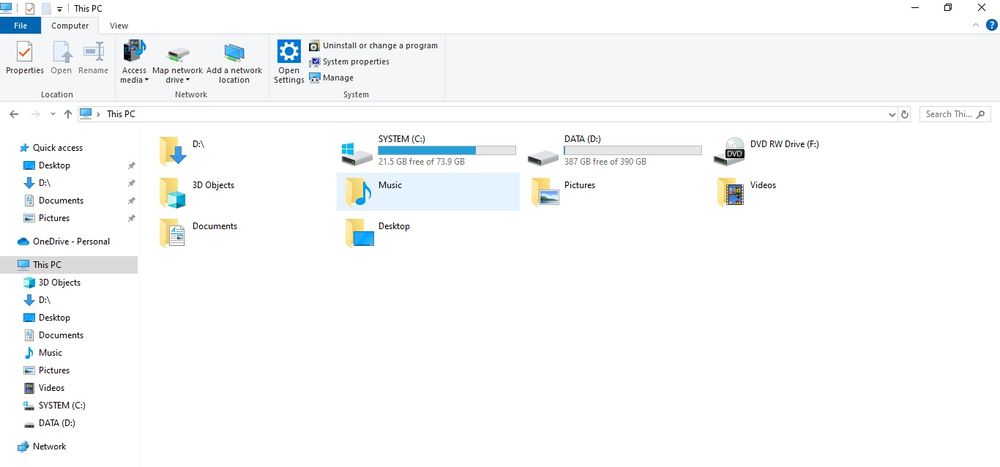Select the Videos folder in main pane
Screen dimensions: 1000x467
(x=731, y=191)
